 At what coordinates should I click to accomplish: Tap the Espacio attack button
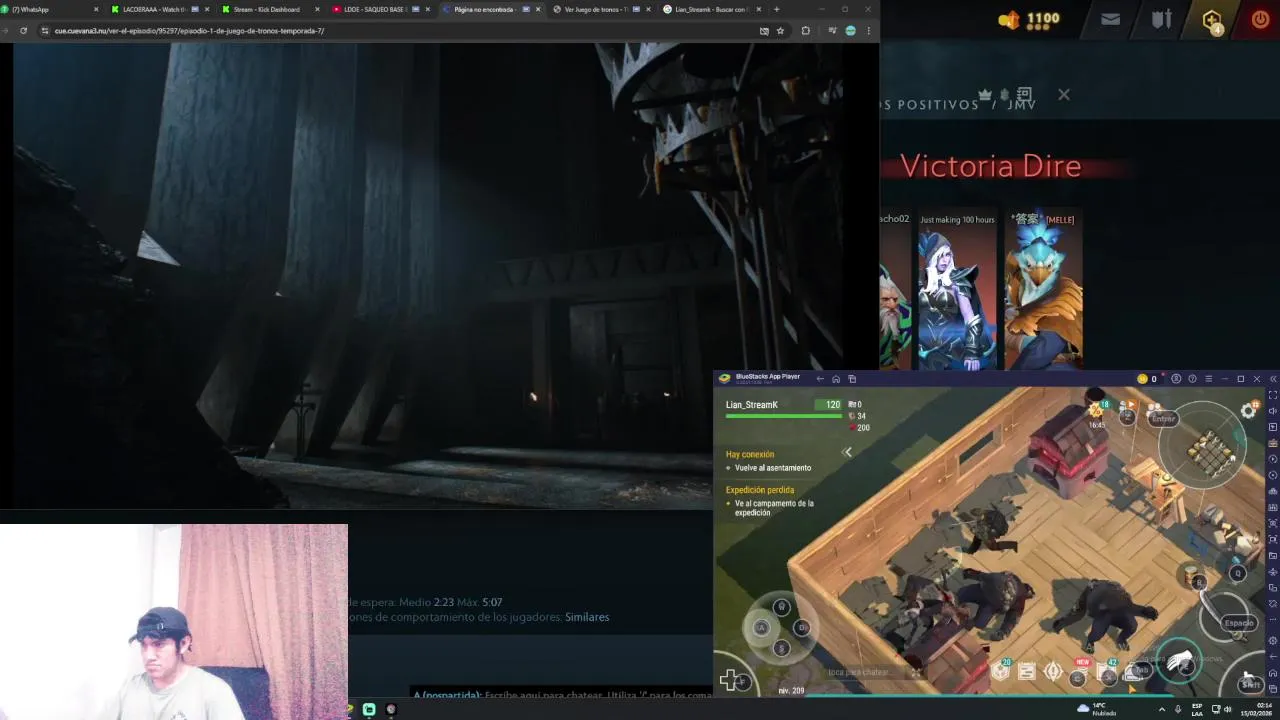click(x=1238, y=622)
